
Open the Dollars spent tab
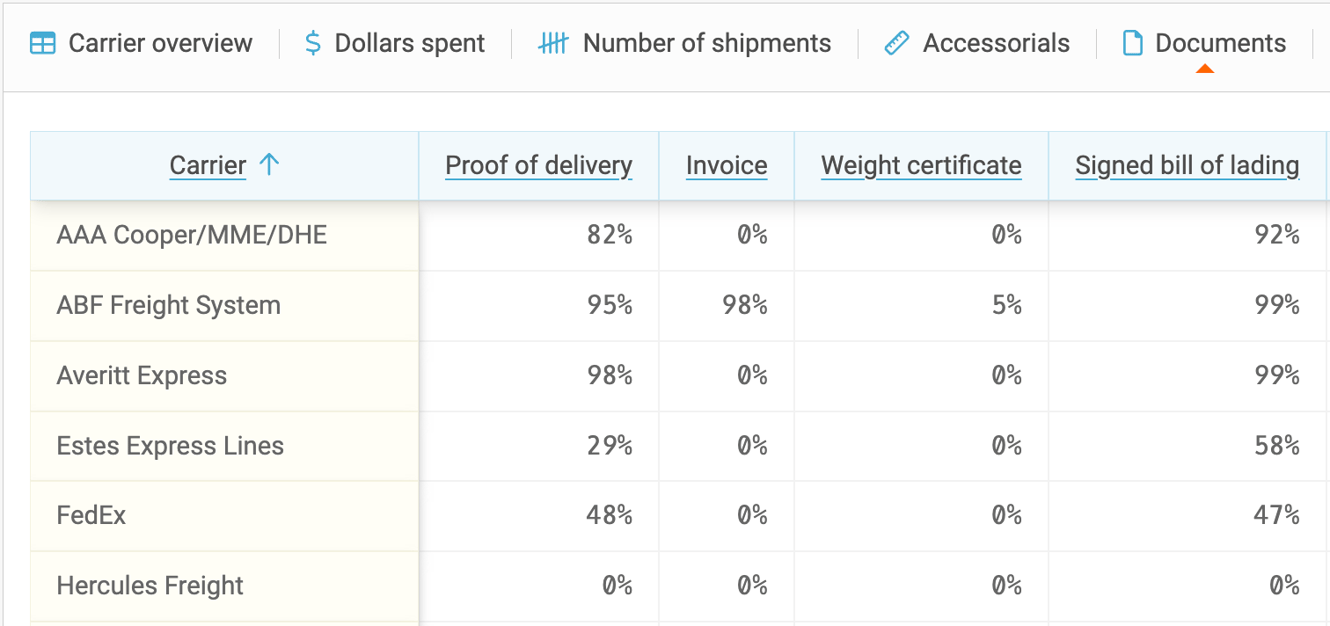[x=394, y=43]
